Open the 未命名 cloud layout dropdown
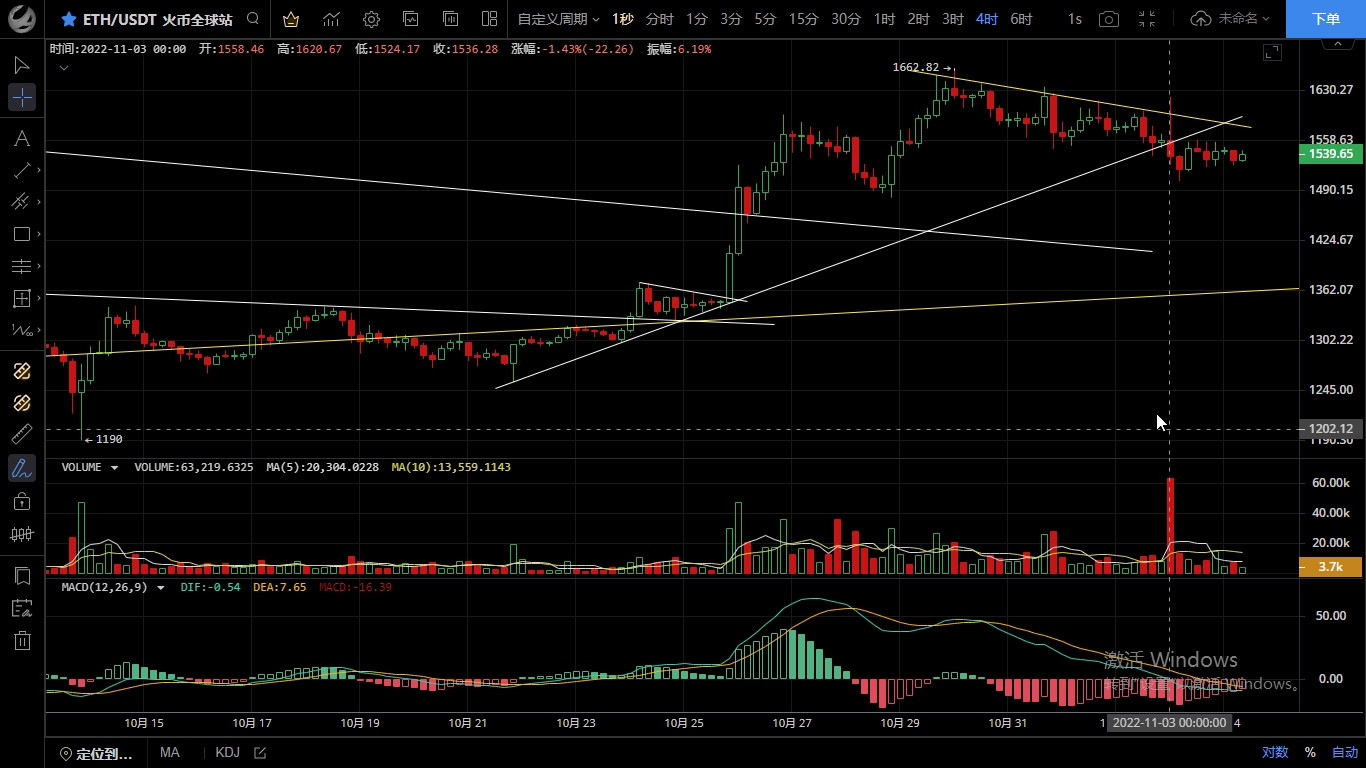The width and height of the screenshot is (1366, 768). (x=1231, y=19)
